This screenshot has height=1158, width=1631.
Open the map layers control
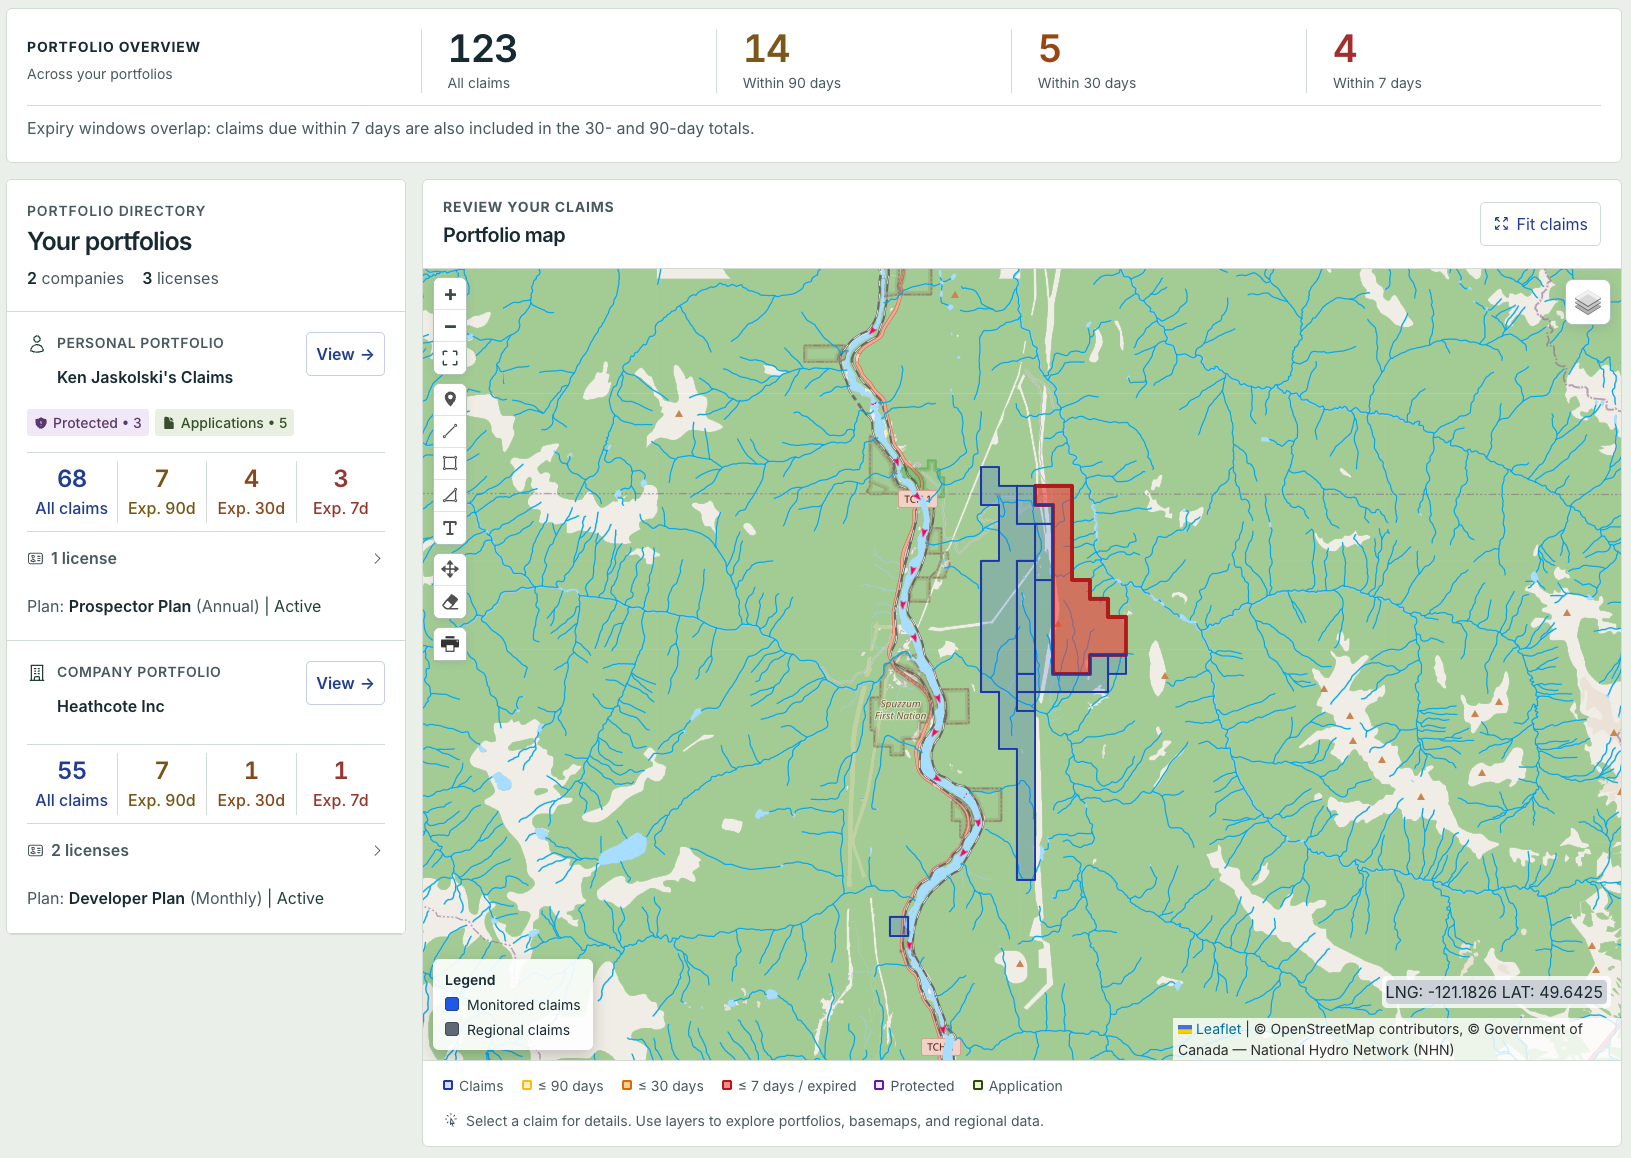1588,302
